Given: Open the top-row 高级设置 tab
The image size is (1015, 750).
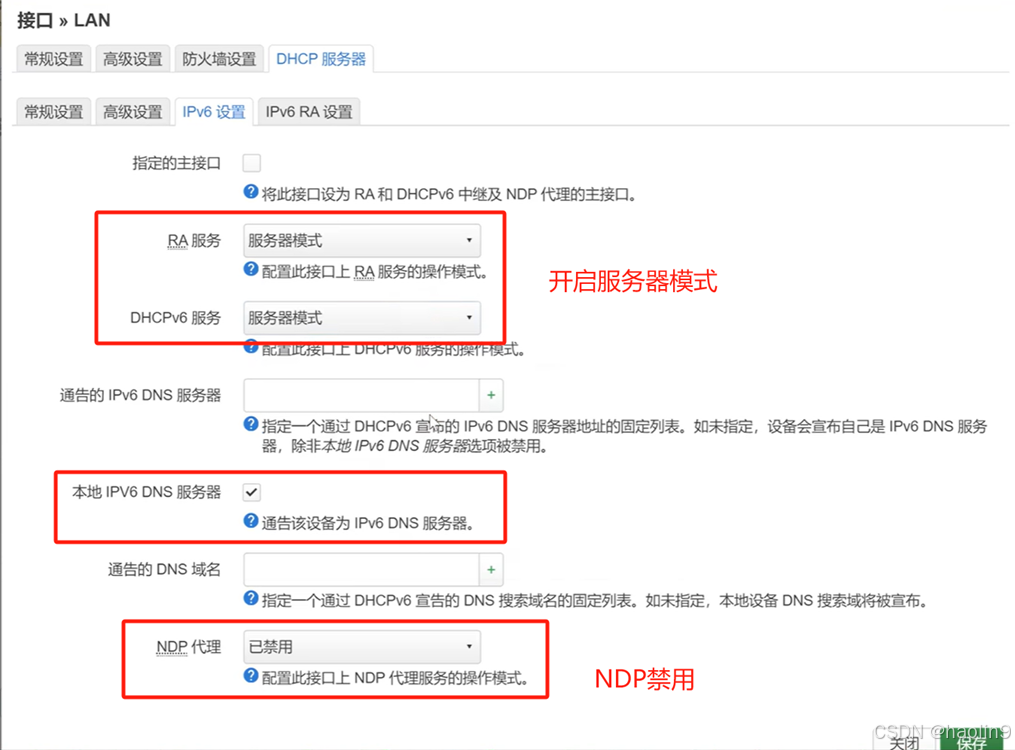Looking at the screenshot, I should (x=133, y=59).
